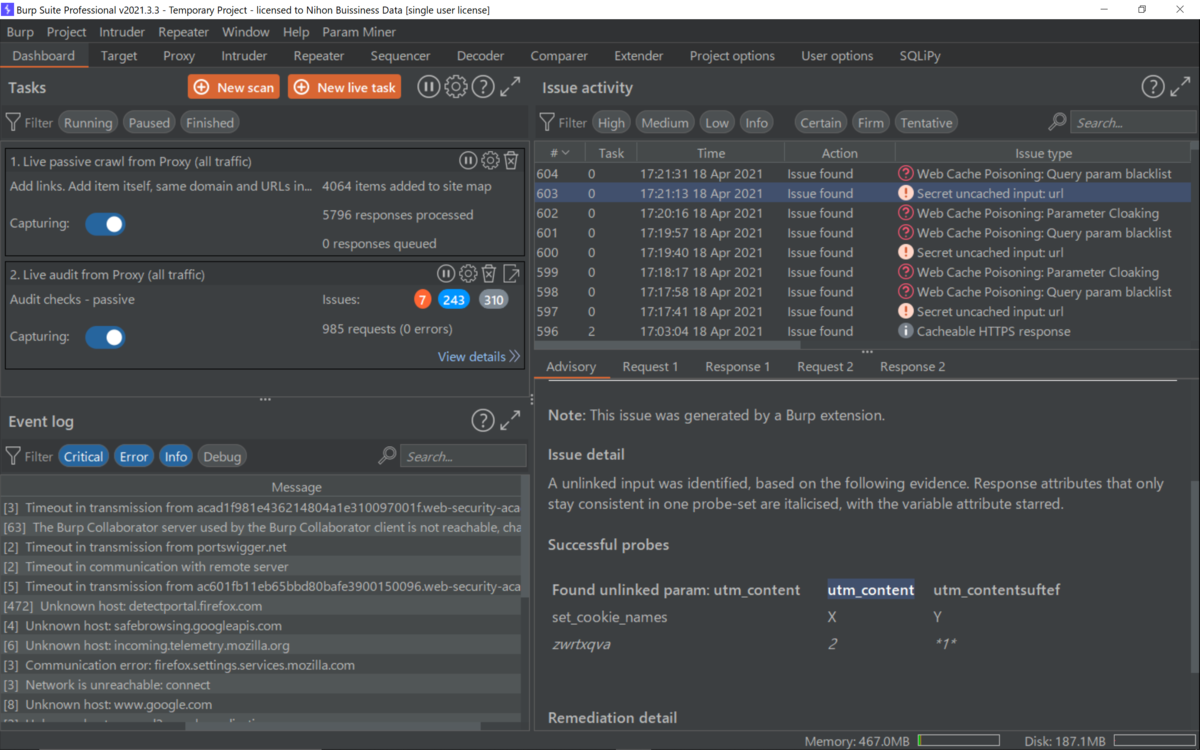The image size is (1200, 750).
Task: Click the Issue activity search field
Action: pyautogui.click(x=1133, y=123)
